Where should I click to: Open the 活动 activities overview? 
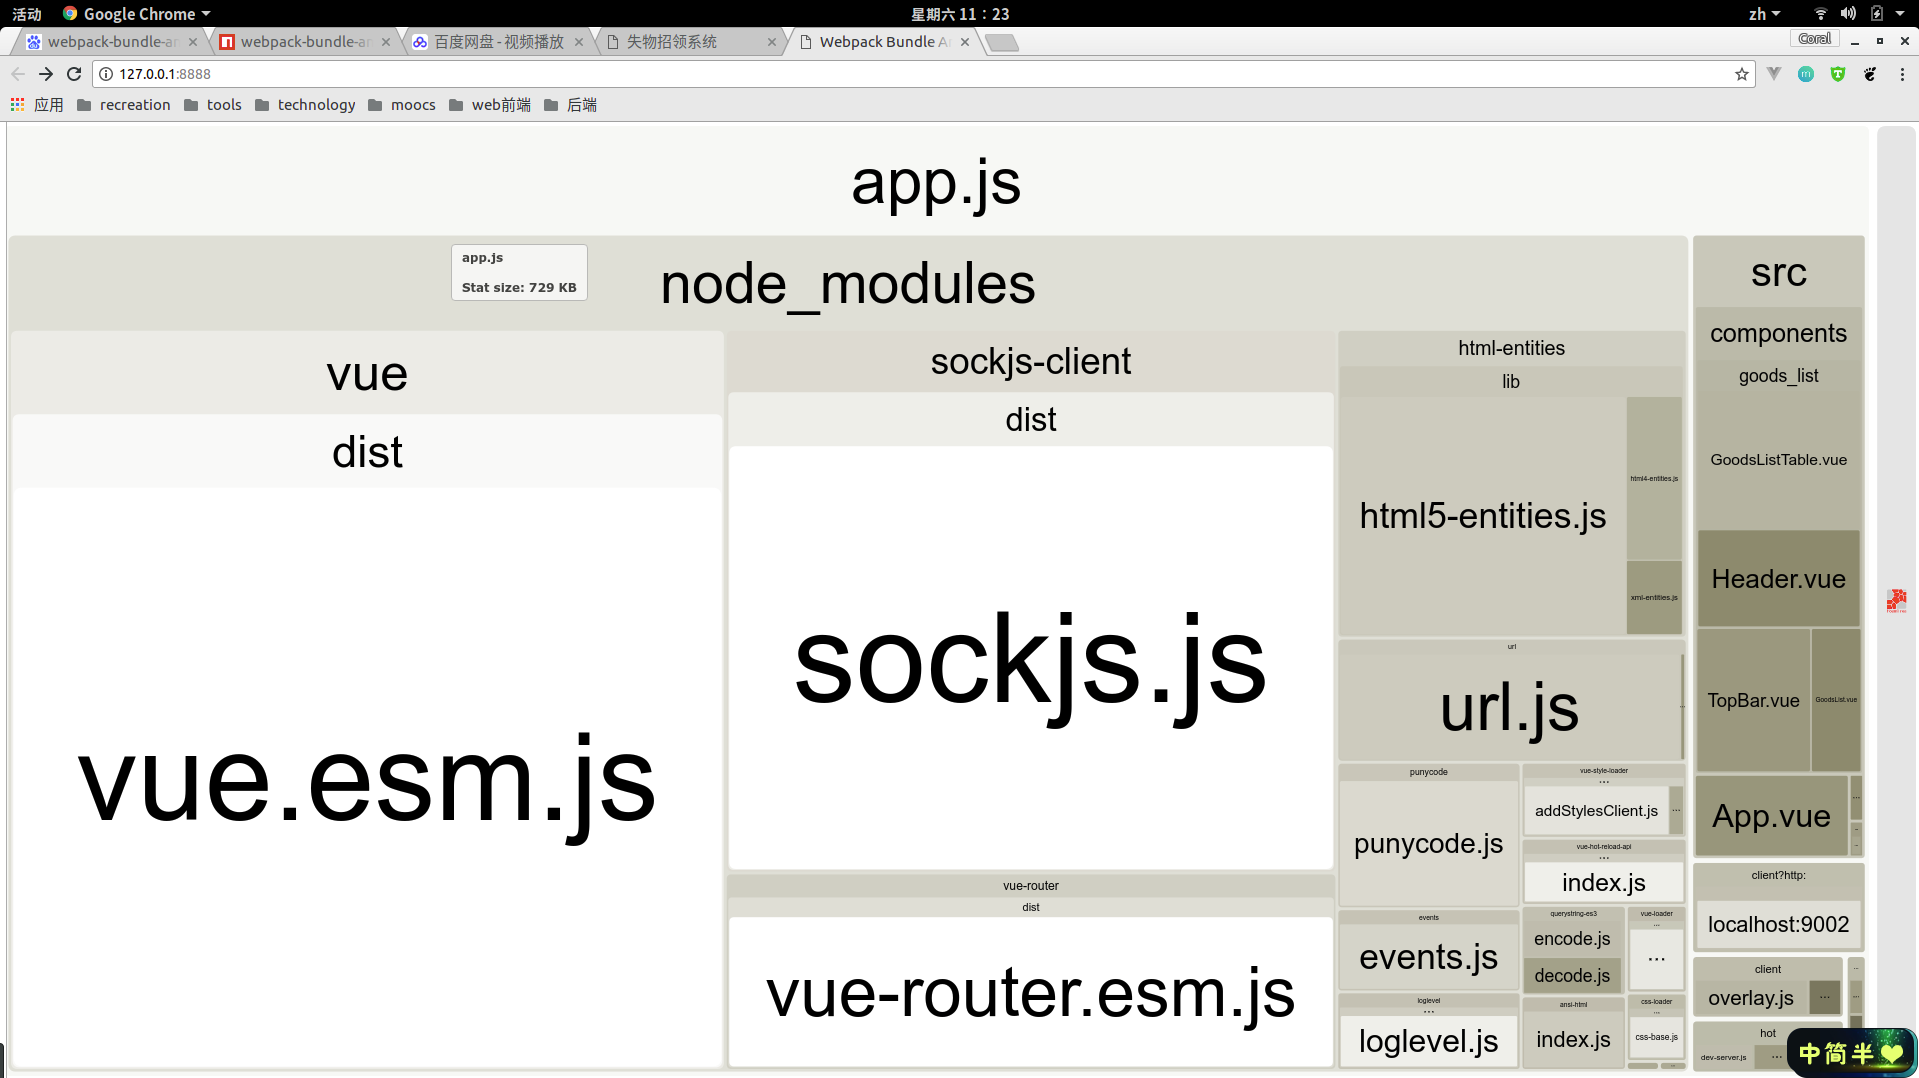[x=27, y=14]
